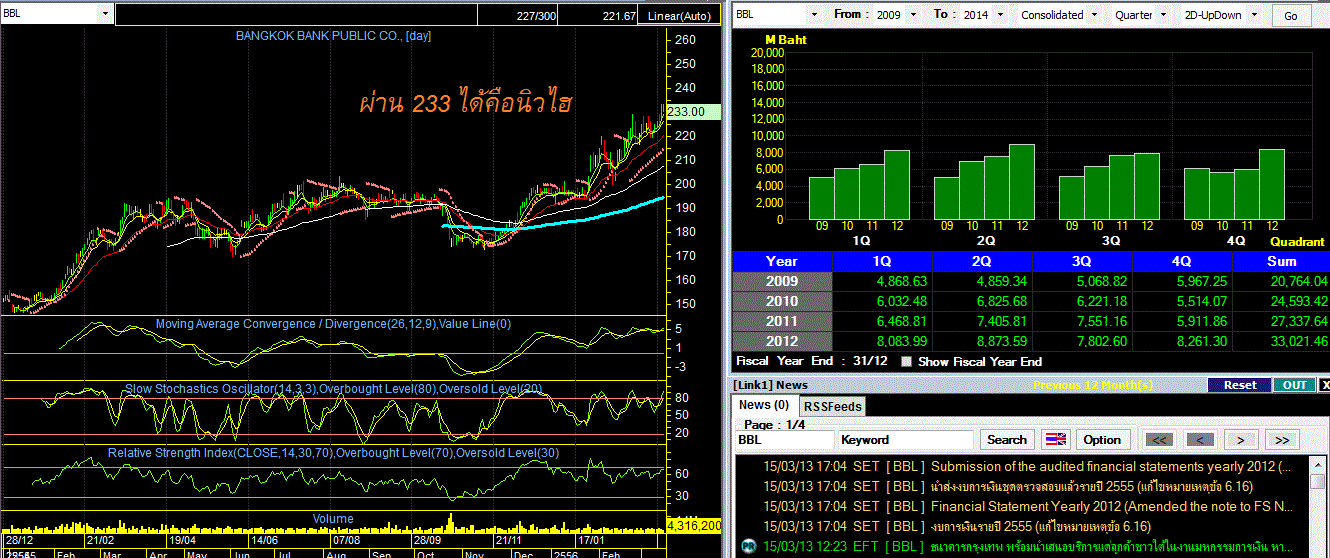Click the Relative Strength Index indicator title
The width and height of the screenshot is (1330, 558).
pyautogui.click(x=333, y=453)
